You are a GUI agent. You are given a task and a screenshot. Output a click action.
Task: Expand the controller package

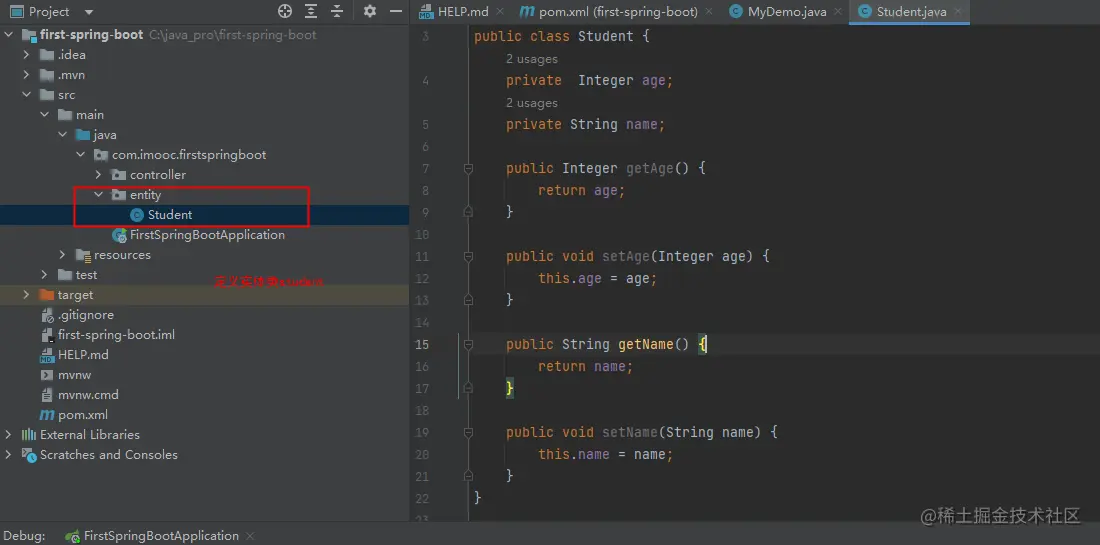coord(99,175)
